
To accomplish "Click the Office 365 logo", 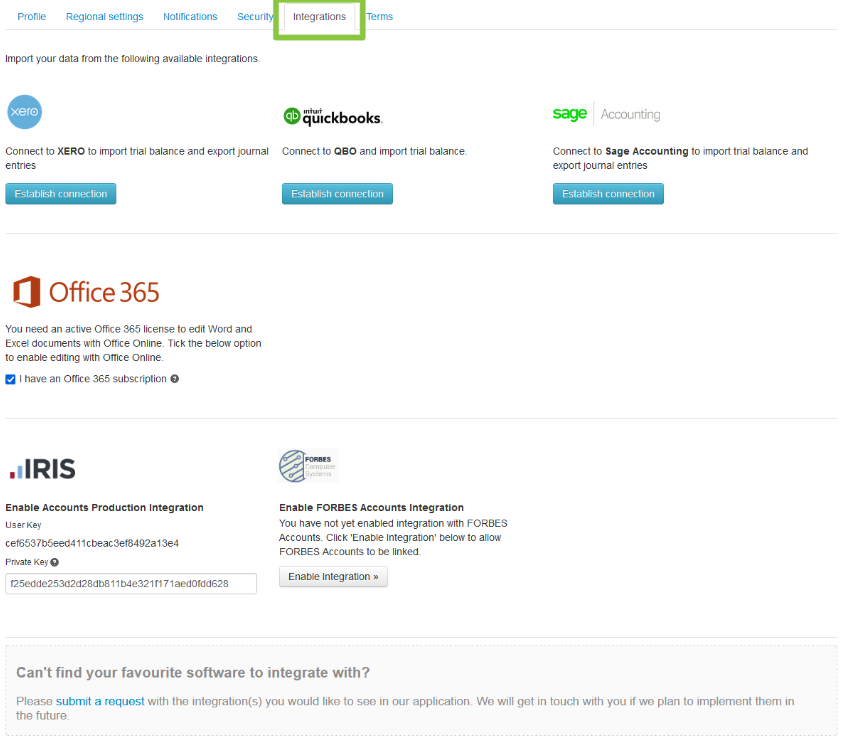I will point(86,292).
